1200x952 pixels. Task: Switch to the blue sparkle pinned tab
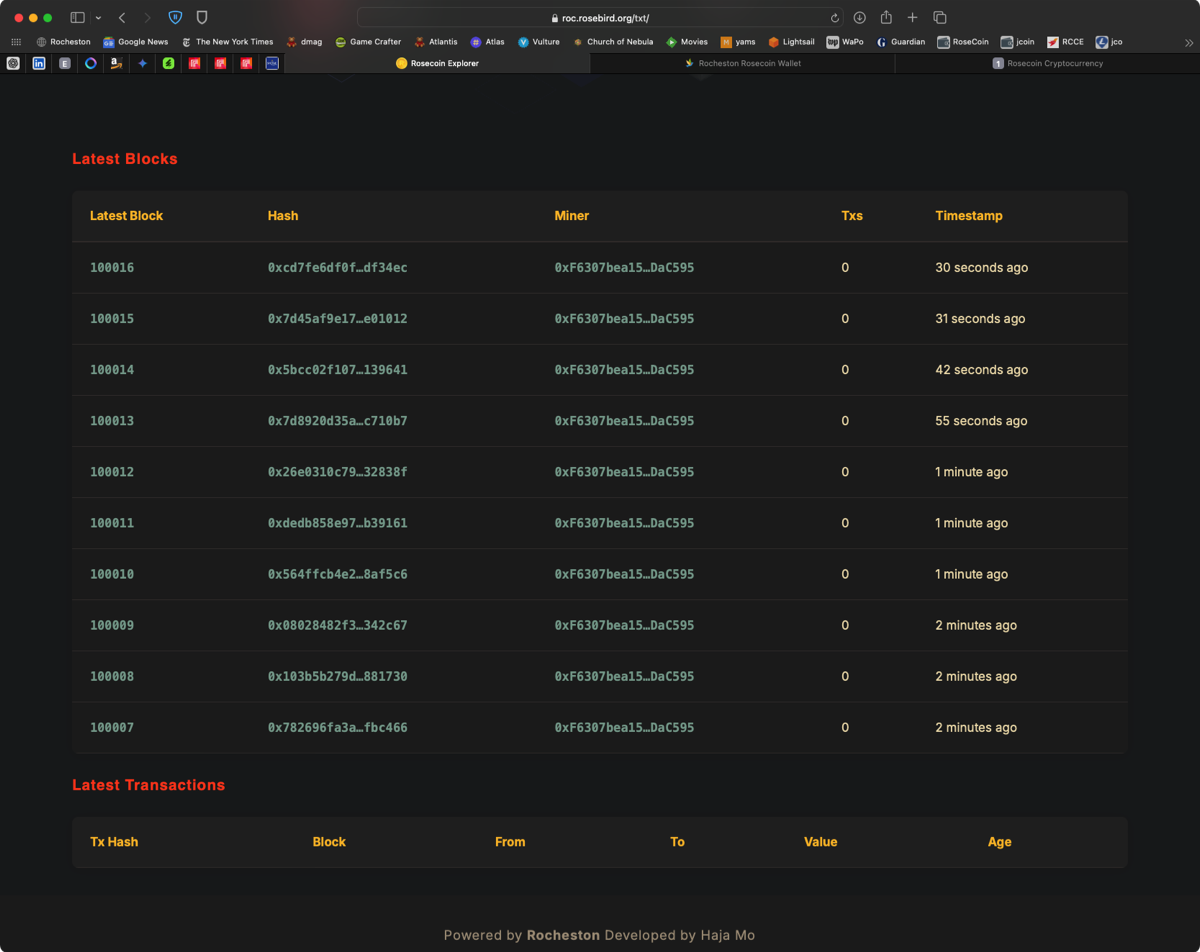143,63
